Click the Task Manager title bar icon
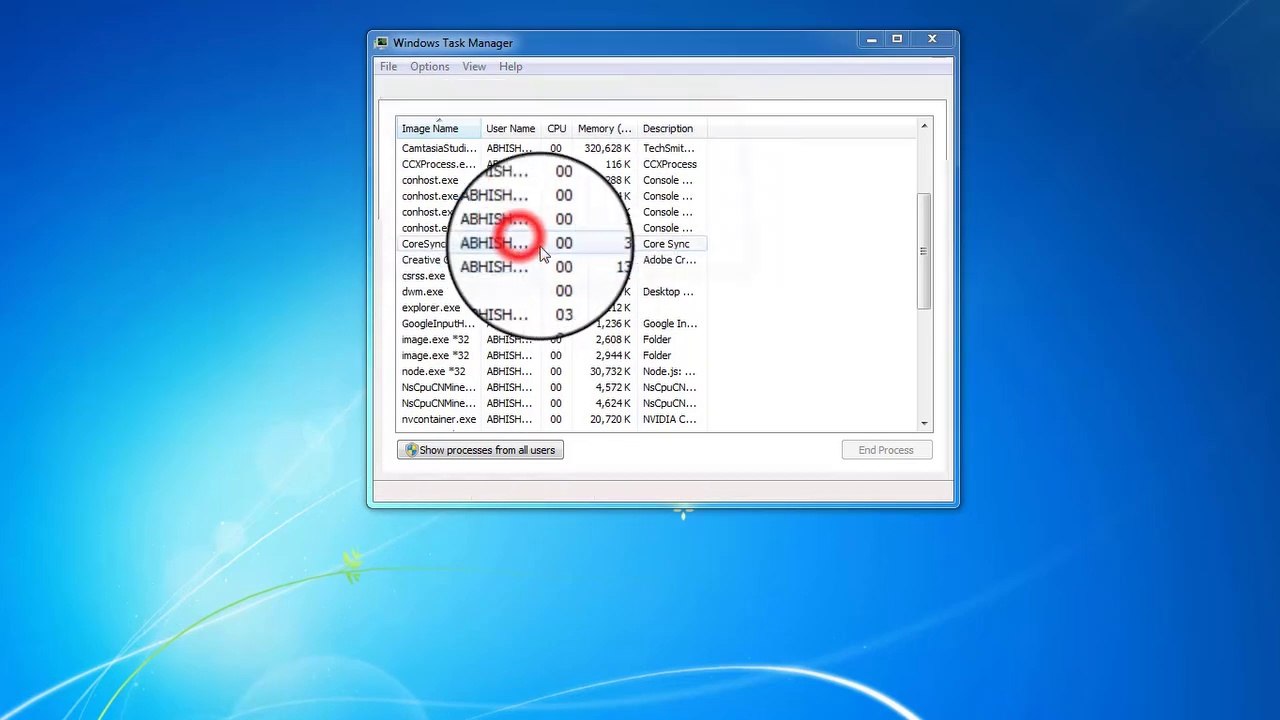Viewport: 1280px width, 720px height. (x=382, y=43)
